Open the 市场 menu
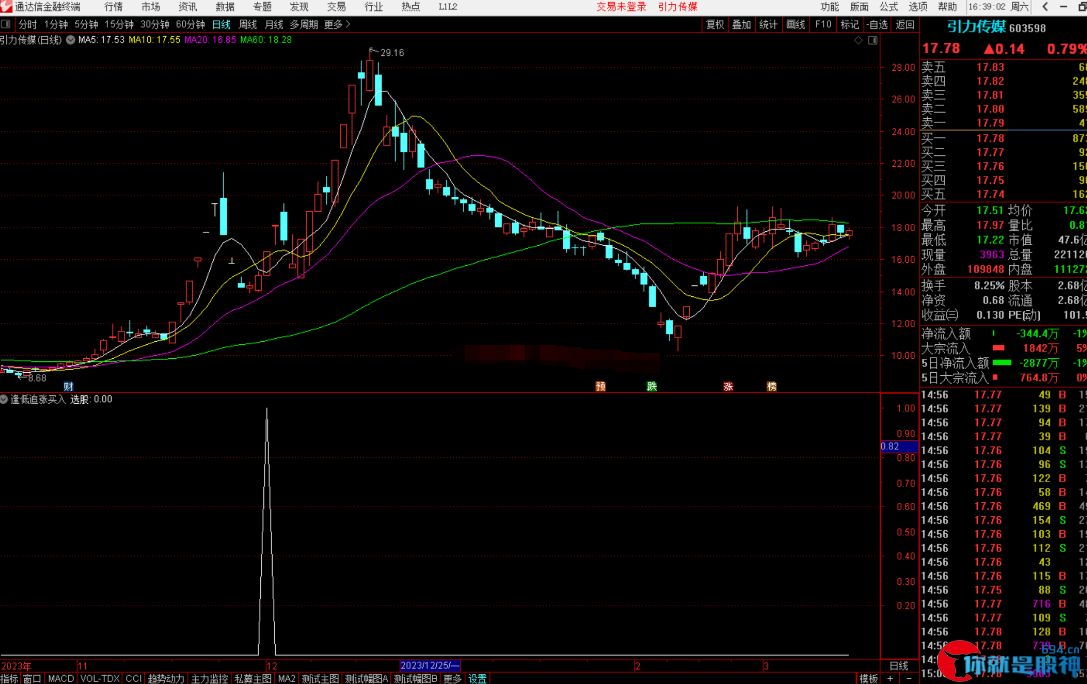Viewport: 1087px width, 684px height. [150, 6]
